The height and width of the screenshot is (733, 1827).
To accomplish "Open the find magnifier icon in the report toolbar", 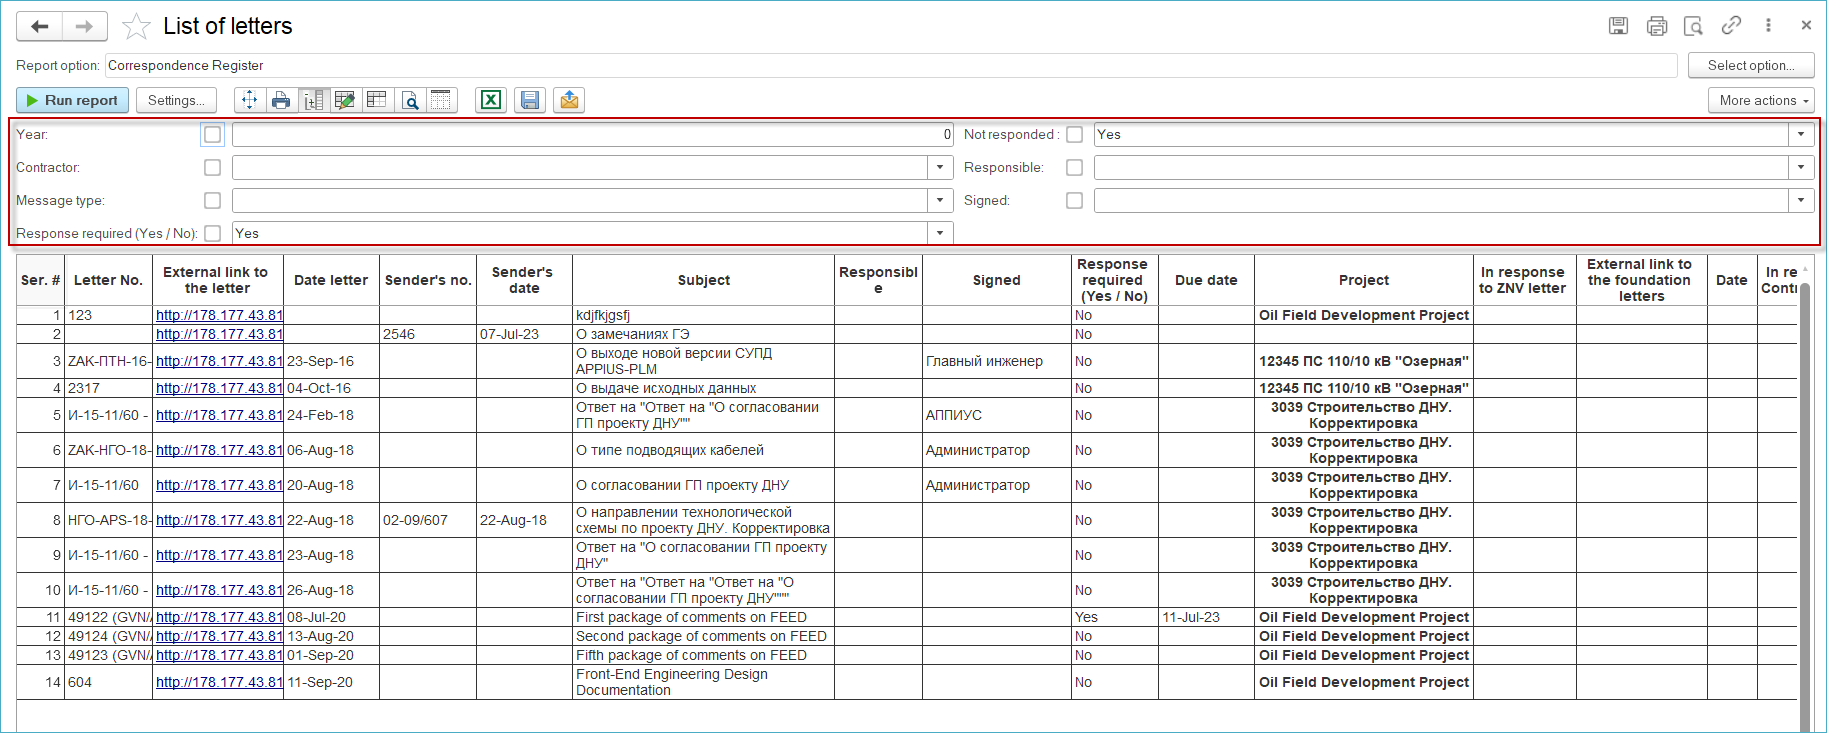I will click(x=409, y=100).
